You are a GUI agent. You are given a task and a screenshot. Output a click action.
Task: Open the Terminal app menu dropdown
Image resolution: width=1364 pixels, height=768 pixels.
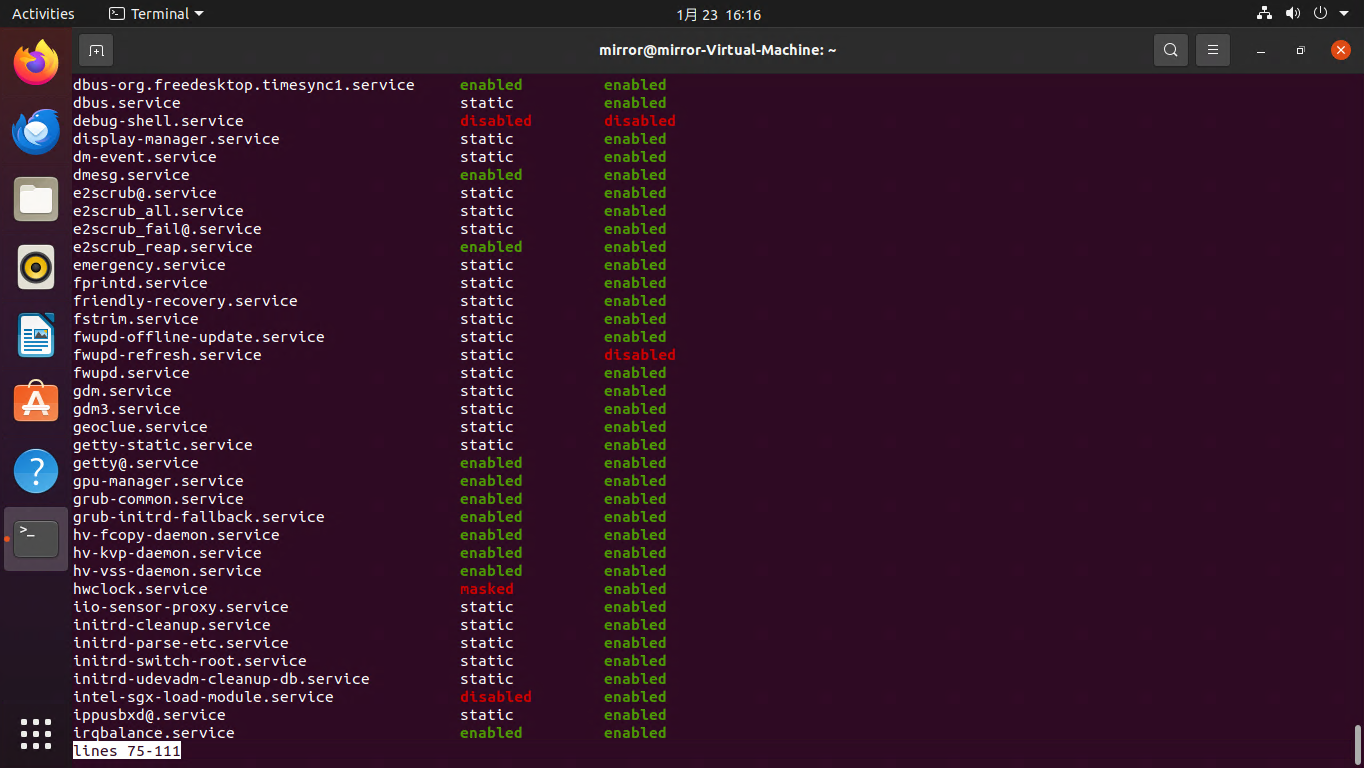(156, 14)
